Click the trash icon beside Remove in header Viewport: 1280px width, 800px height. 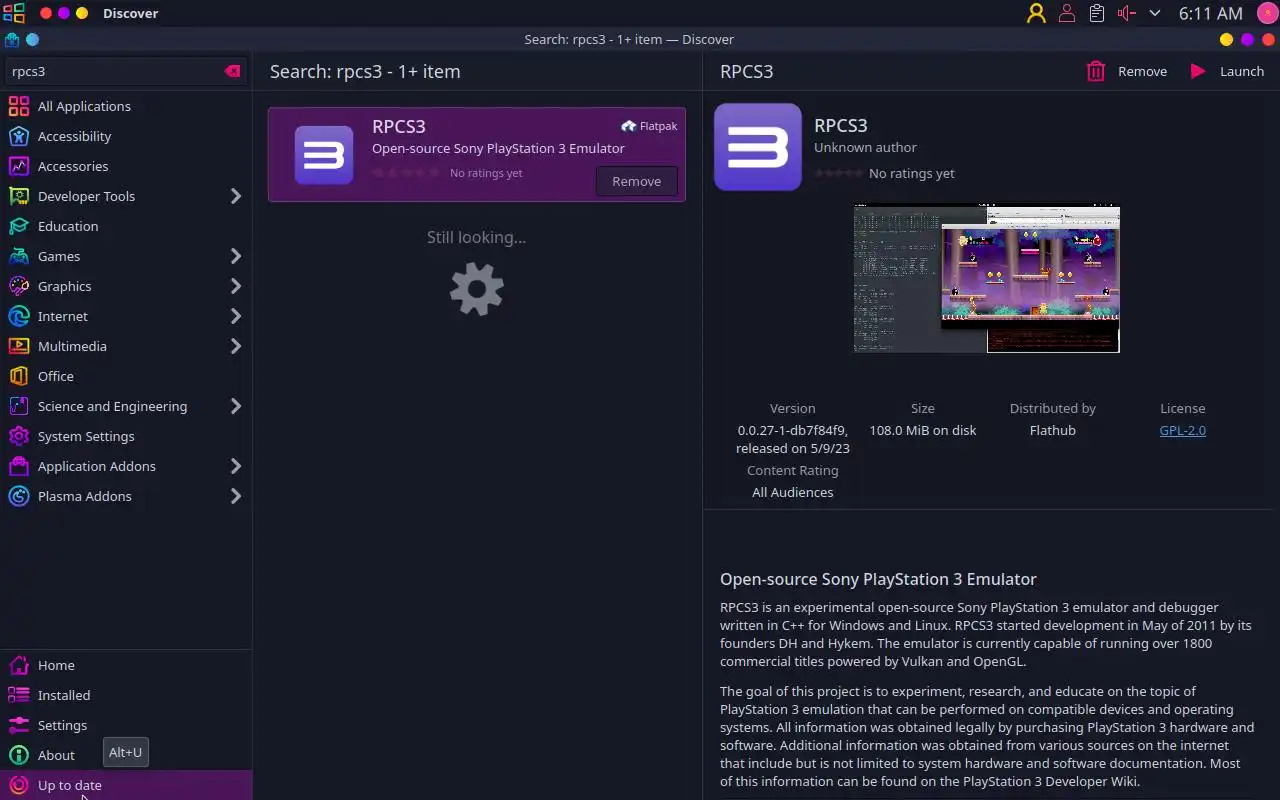pyautogui.click(x=1096, y=71)
